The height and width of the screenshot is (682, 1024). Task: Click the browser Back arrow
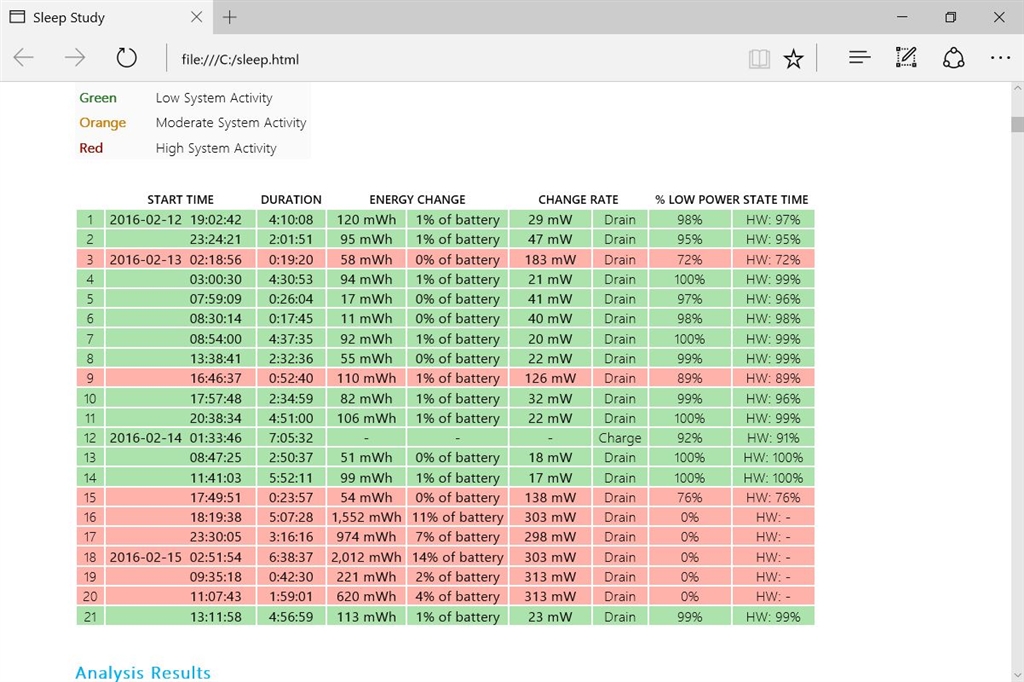coord(24,58)
